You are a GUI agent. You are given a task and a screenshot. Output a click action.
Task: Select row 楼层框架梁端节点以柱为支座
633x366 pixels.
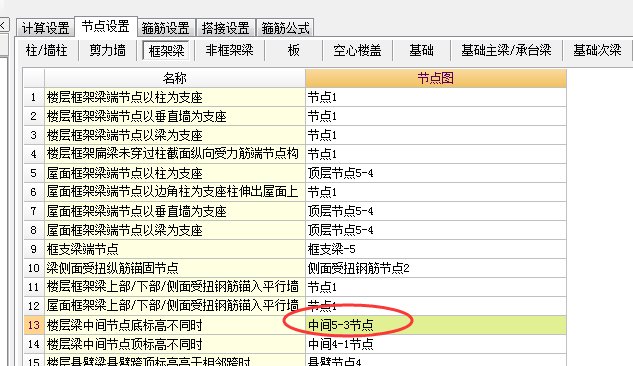[x=175, y=97]
